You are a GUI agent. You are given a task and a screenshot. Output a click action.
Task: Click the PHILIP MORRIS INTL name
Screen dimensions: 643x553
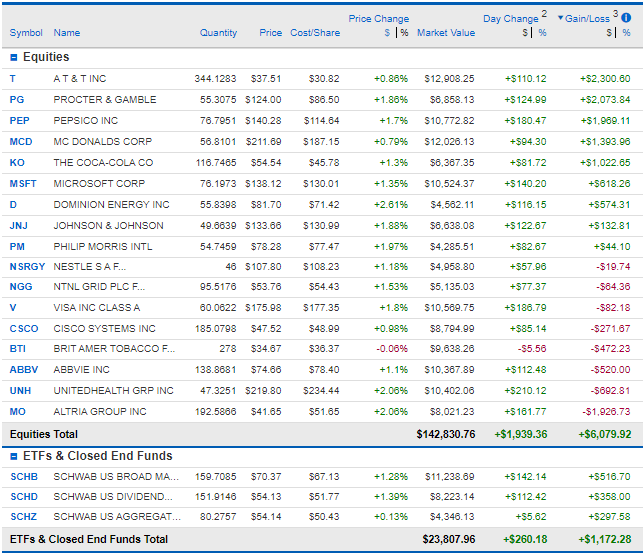click(x=103, y=246)
